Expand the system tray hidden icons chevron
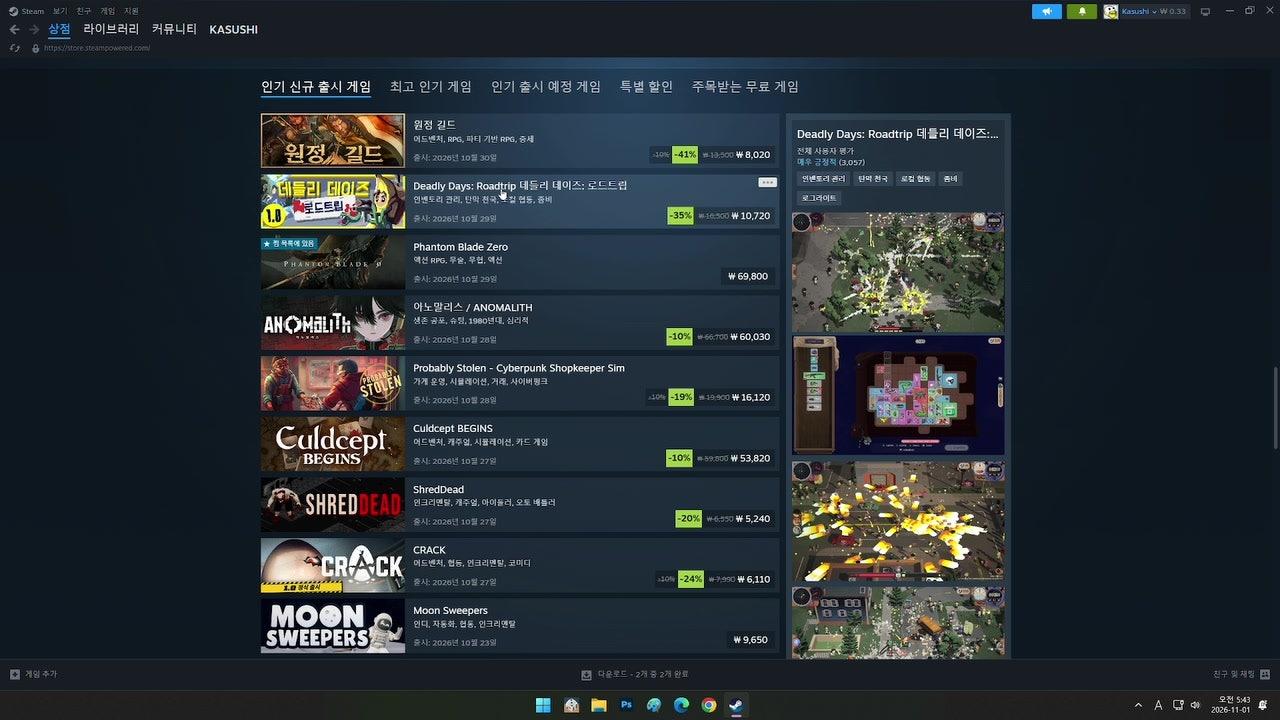This screenshot has height=720, width=1280. point(1138,705)
